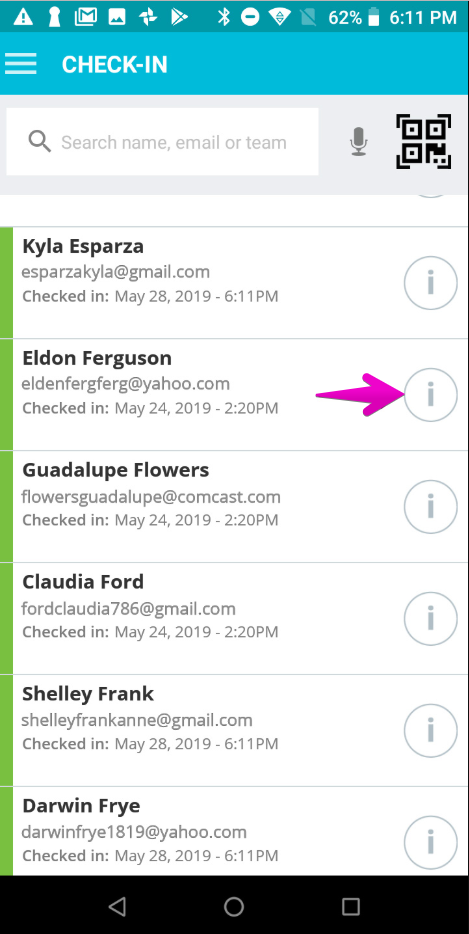Open the hamburger navigation menu

click(x=21, y=64)
